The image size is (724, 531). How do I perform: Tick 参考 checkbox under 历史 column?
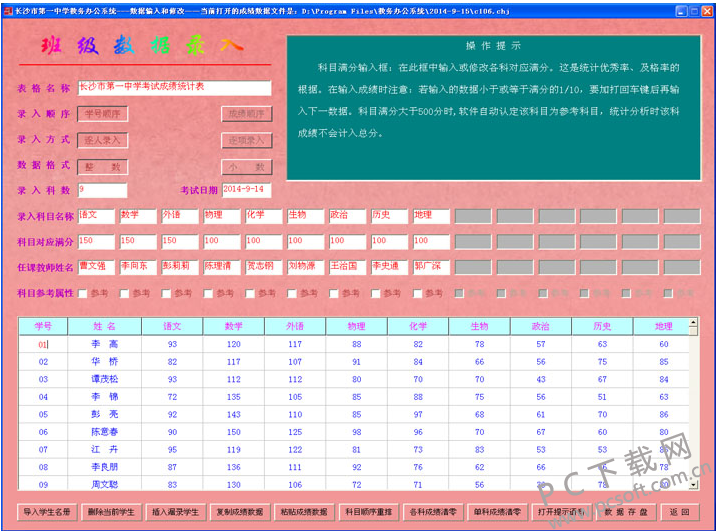click(376, 293)
